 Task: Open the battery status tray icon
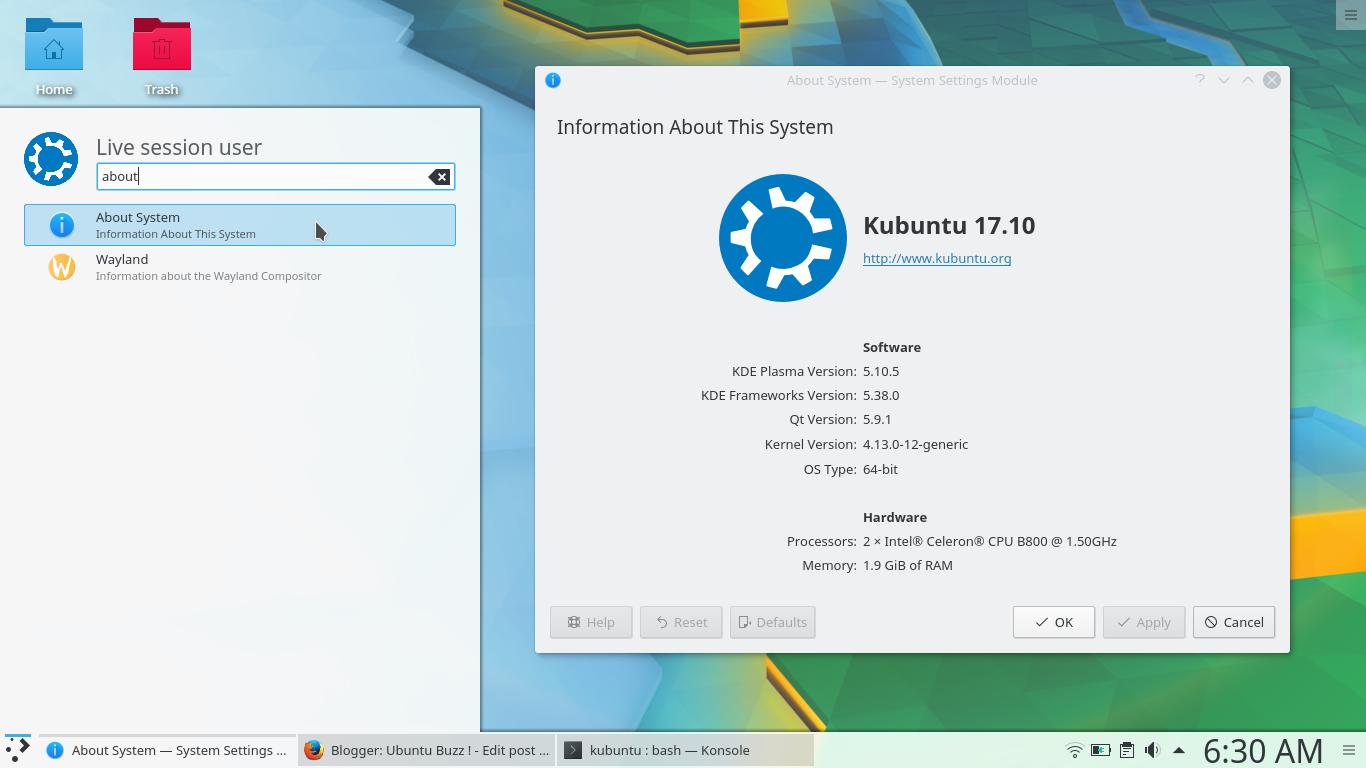click(x=1100, y=750)
